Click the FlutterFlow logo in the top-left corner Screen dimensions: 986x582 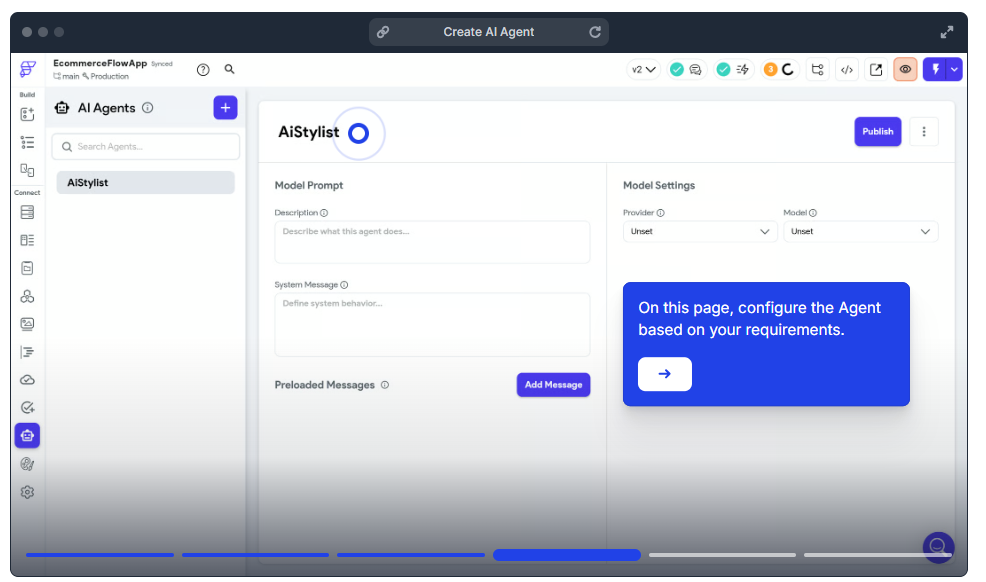28,69
